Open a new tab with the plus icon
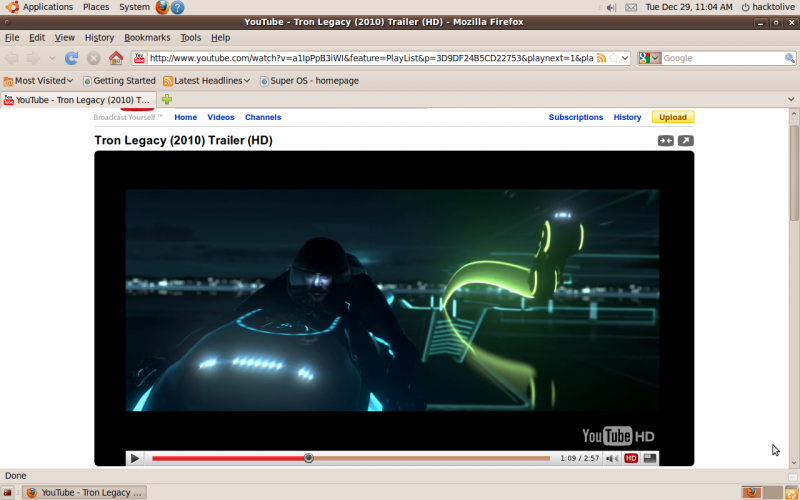Image resolution: width=800 pixels, height=500 pixels. coord(167,99)
